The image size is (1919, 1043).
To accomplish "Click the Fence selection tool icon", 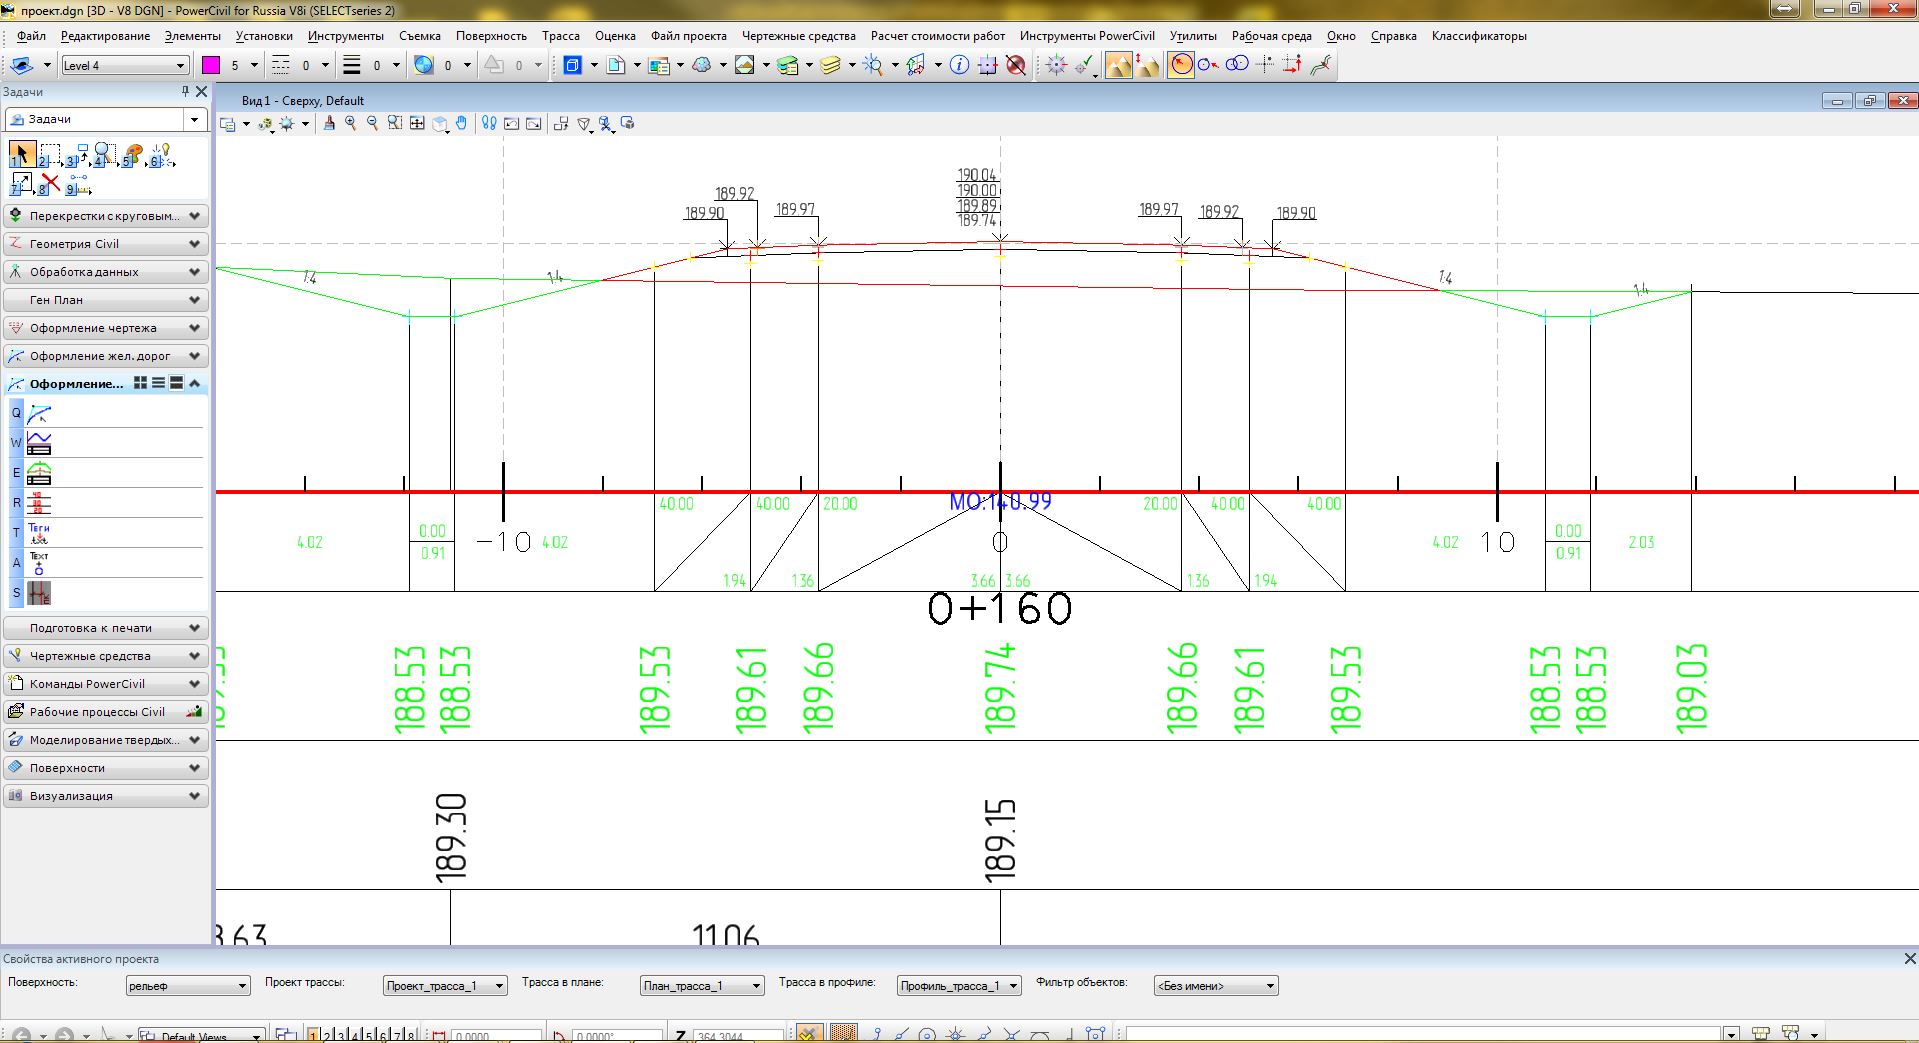I will tap(50, 155).
